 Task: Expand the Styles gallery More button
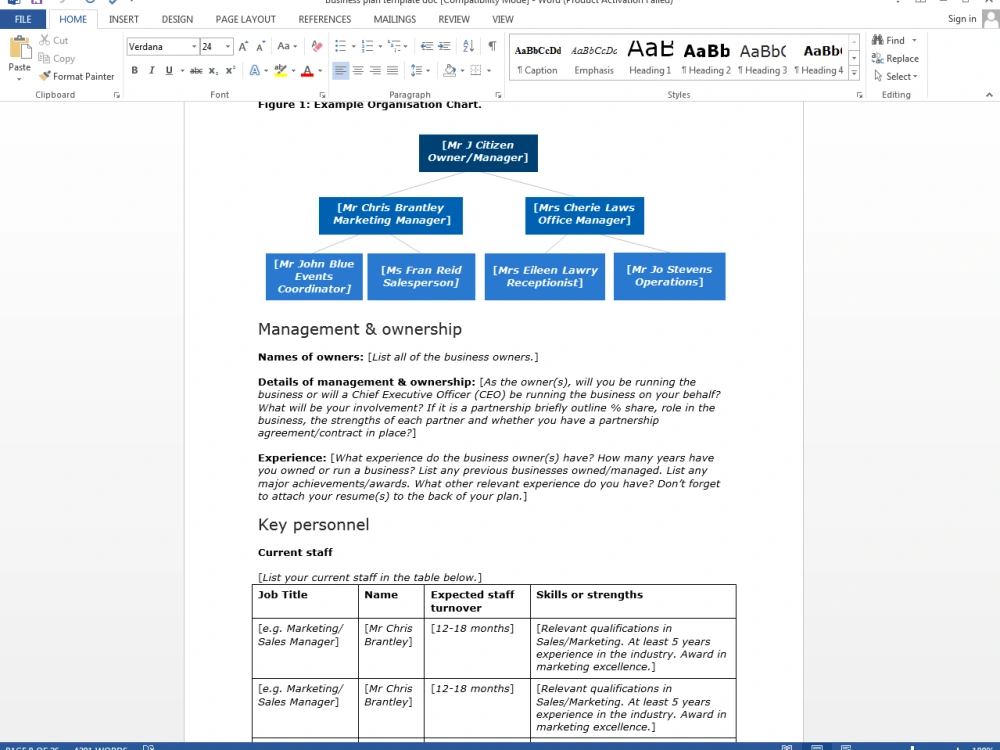tap(854, 73)
